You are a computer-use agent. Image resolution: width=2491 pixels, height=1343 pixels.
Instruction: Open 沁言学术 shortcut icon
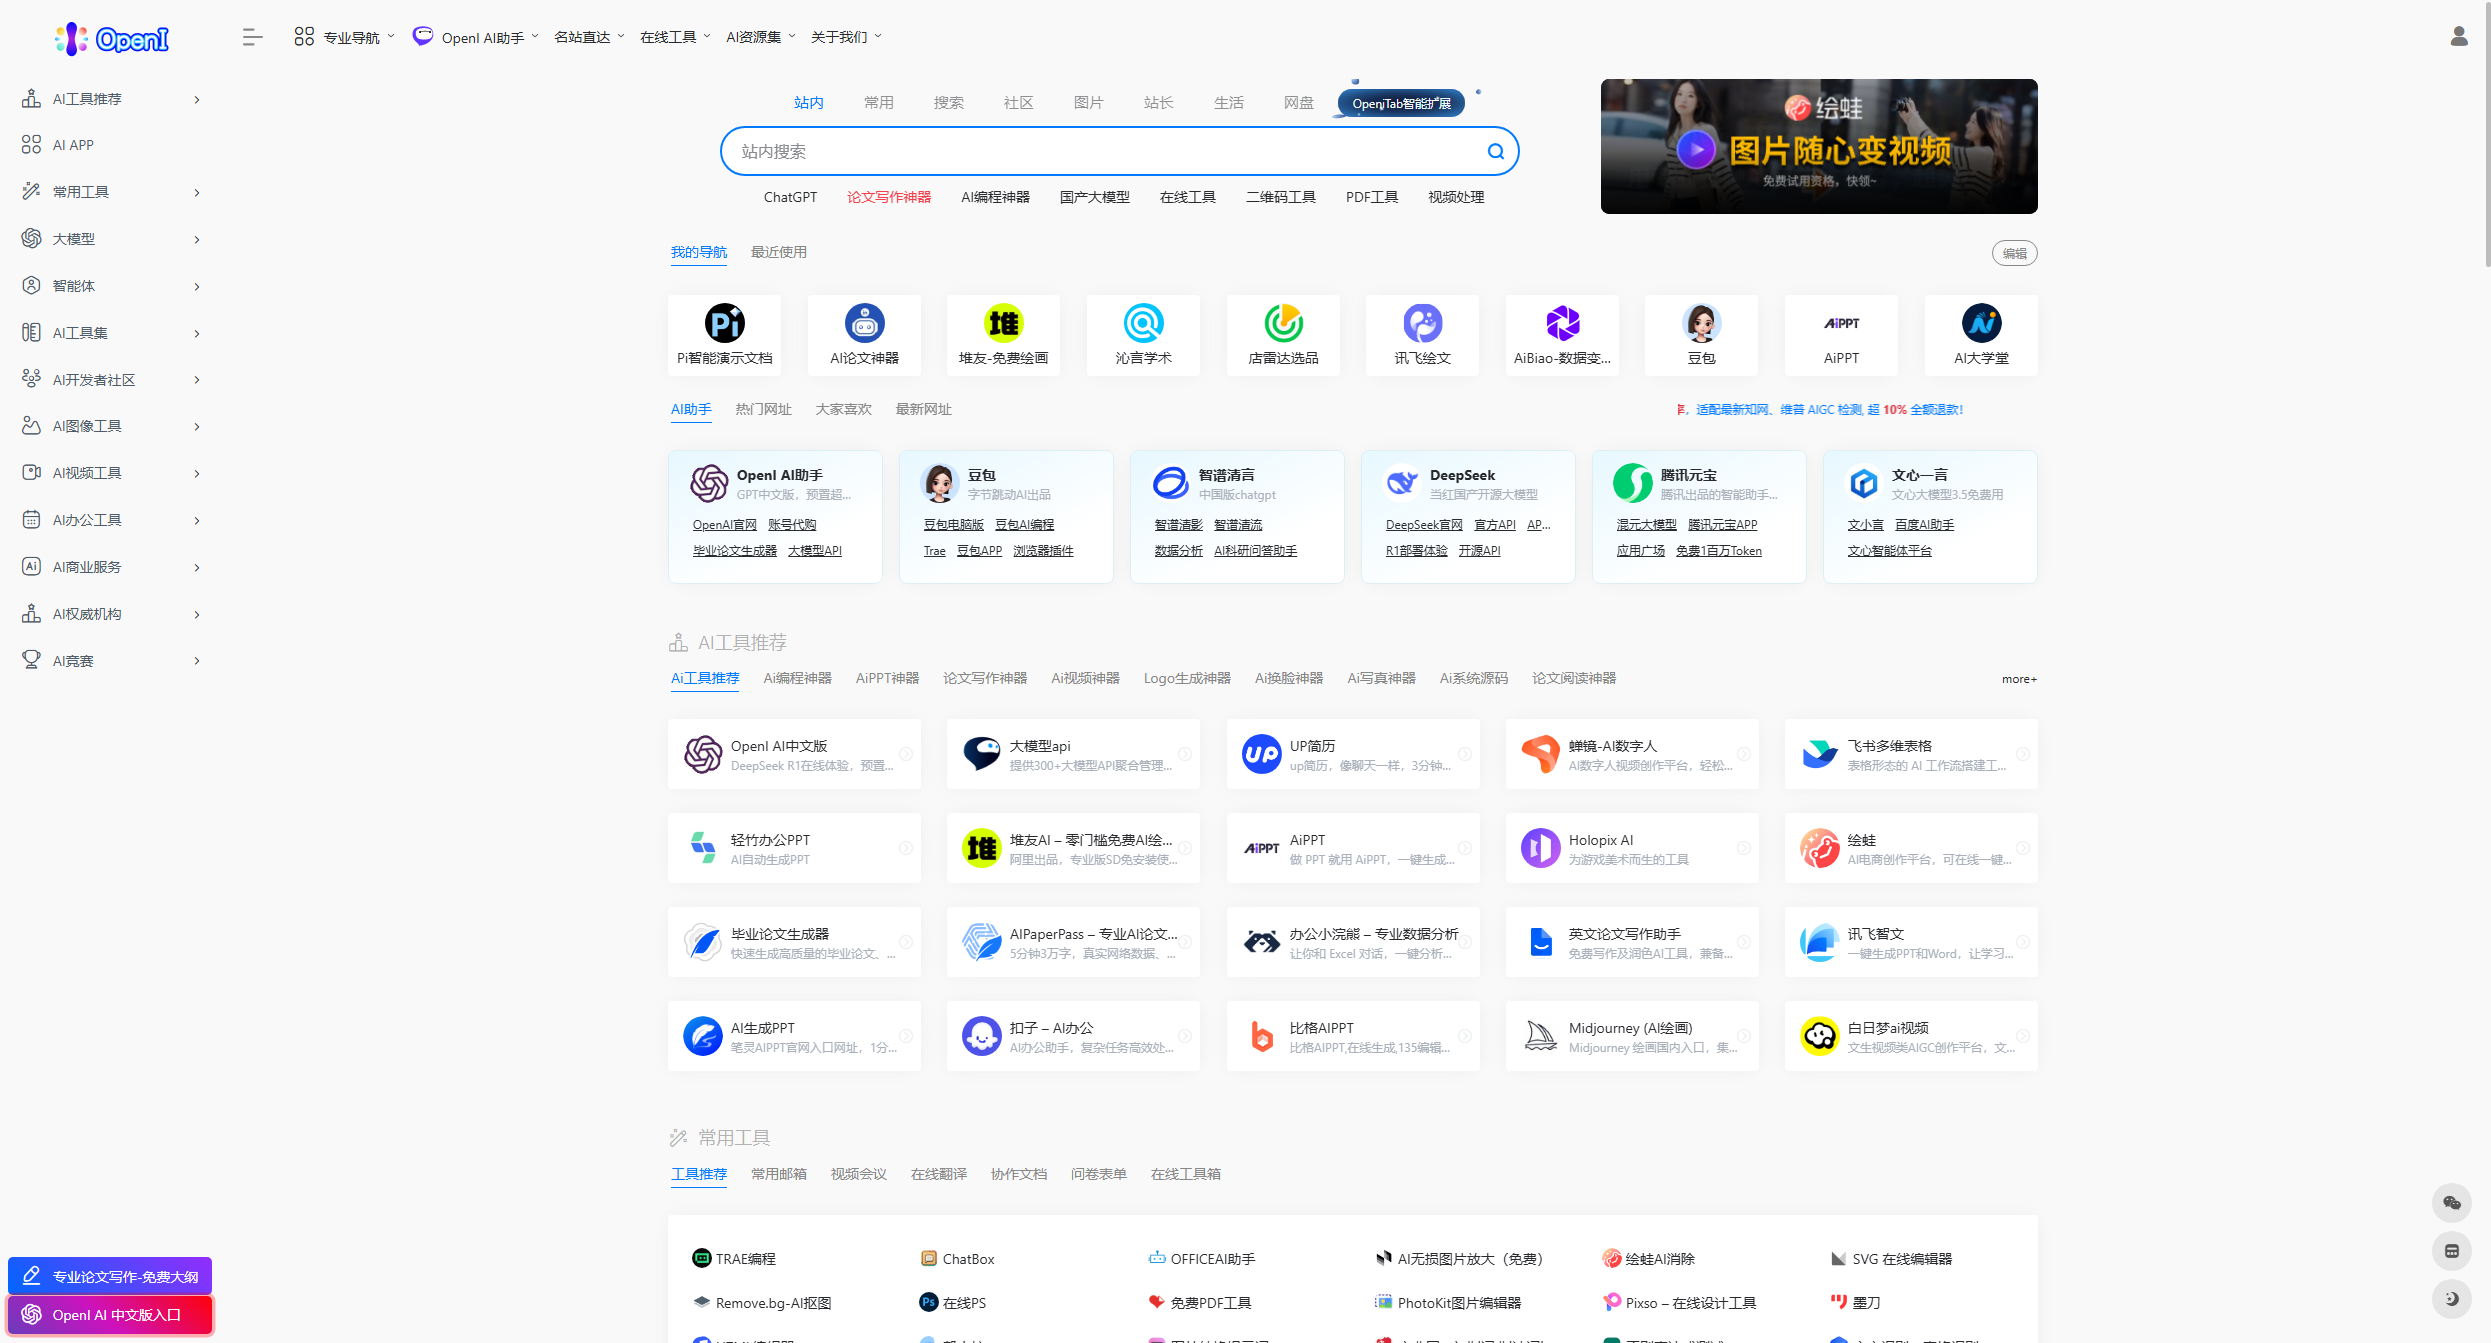pos(1143,323)
